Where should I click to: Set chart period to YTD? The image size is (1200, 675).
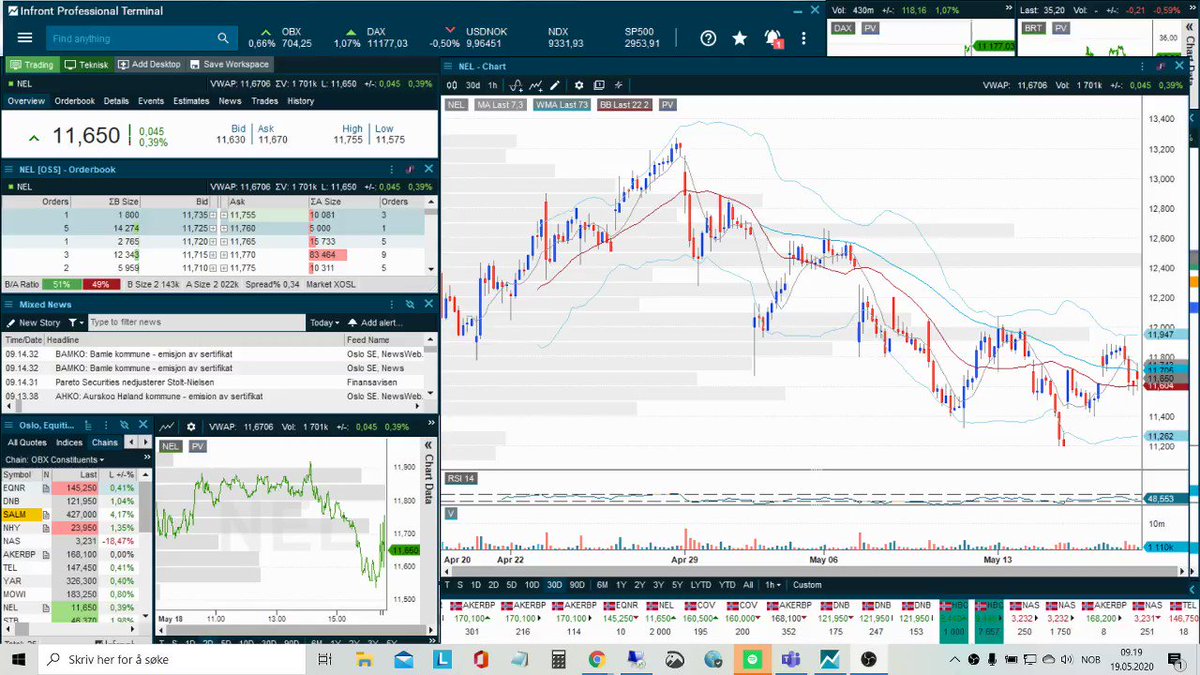click(x=726, y=585)
